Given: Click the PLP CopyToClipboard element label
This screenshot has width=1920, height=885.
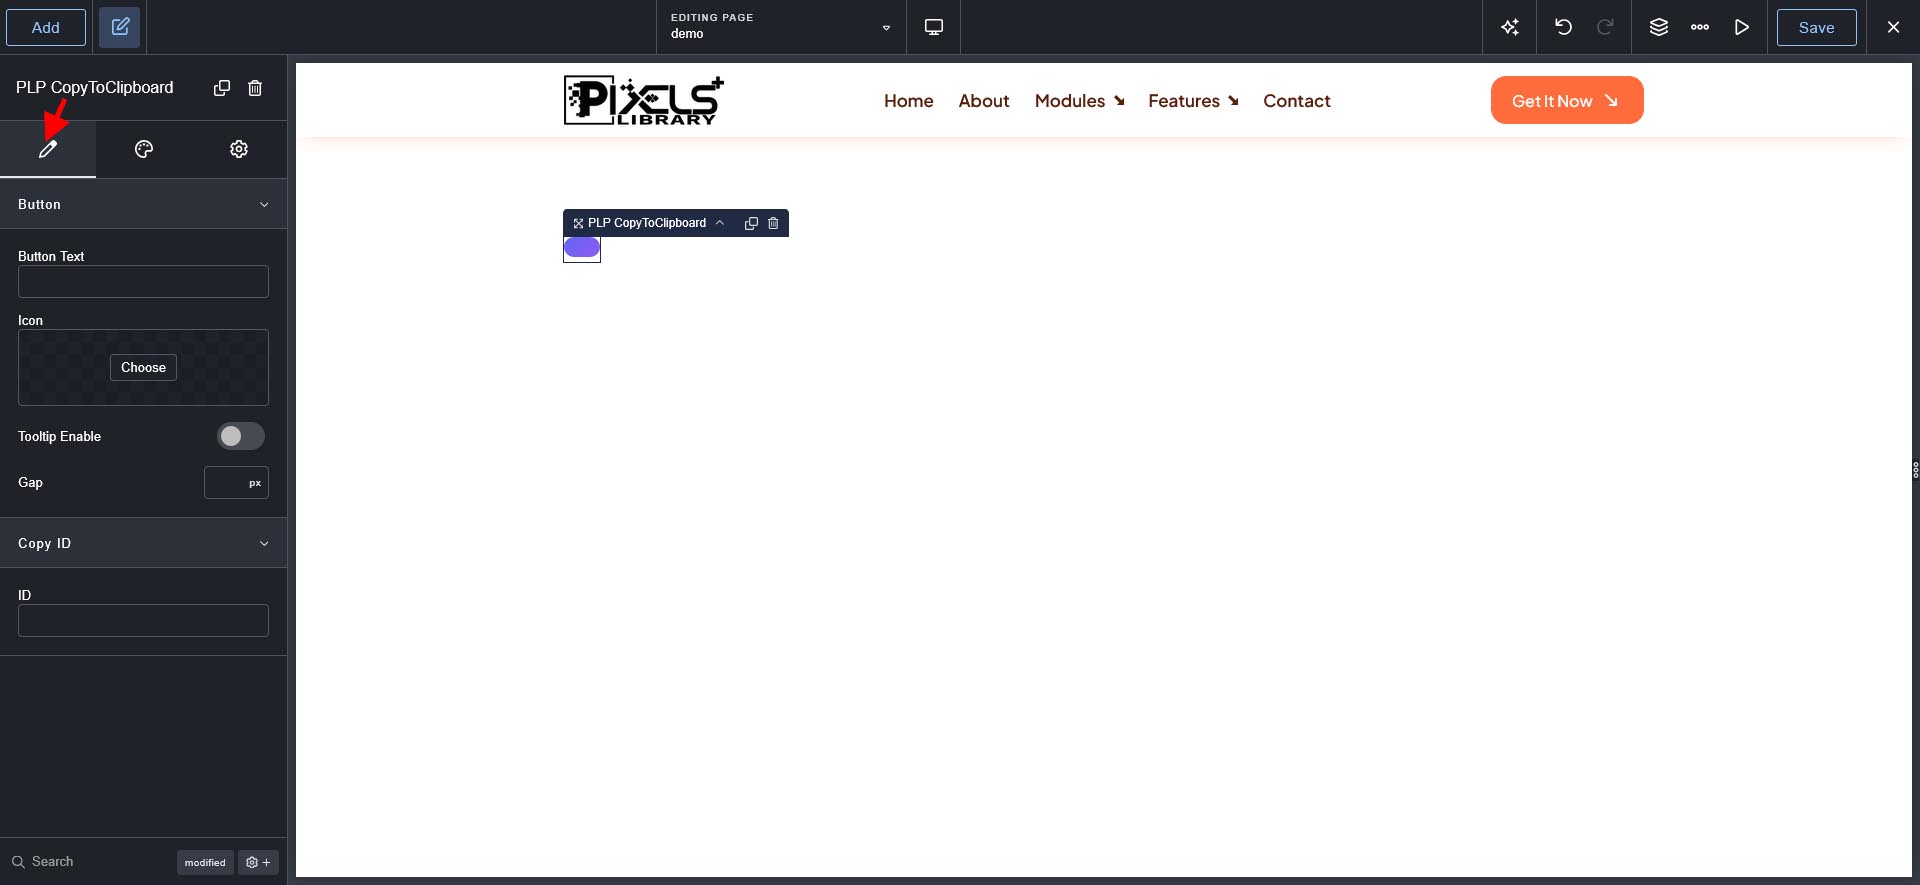Looking at the screenshot, I should [x=647, y=223].
